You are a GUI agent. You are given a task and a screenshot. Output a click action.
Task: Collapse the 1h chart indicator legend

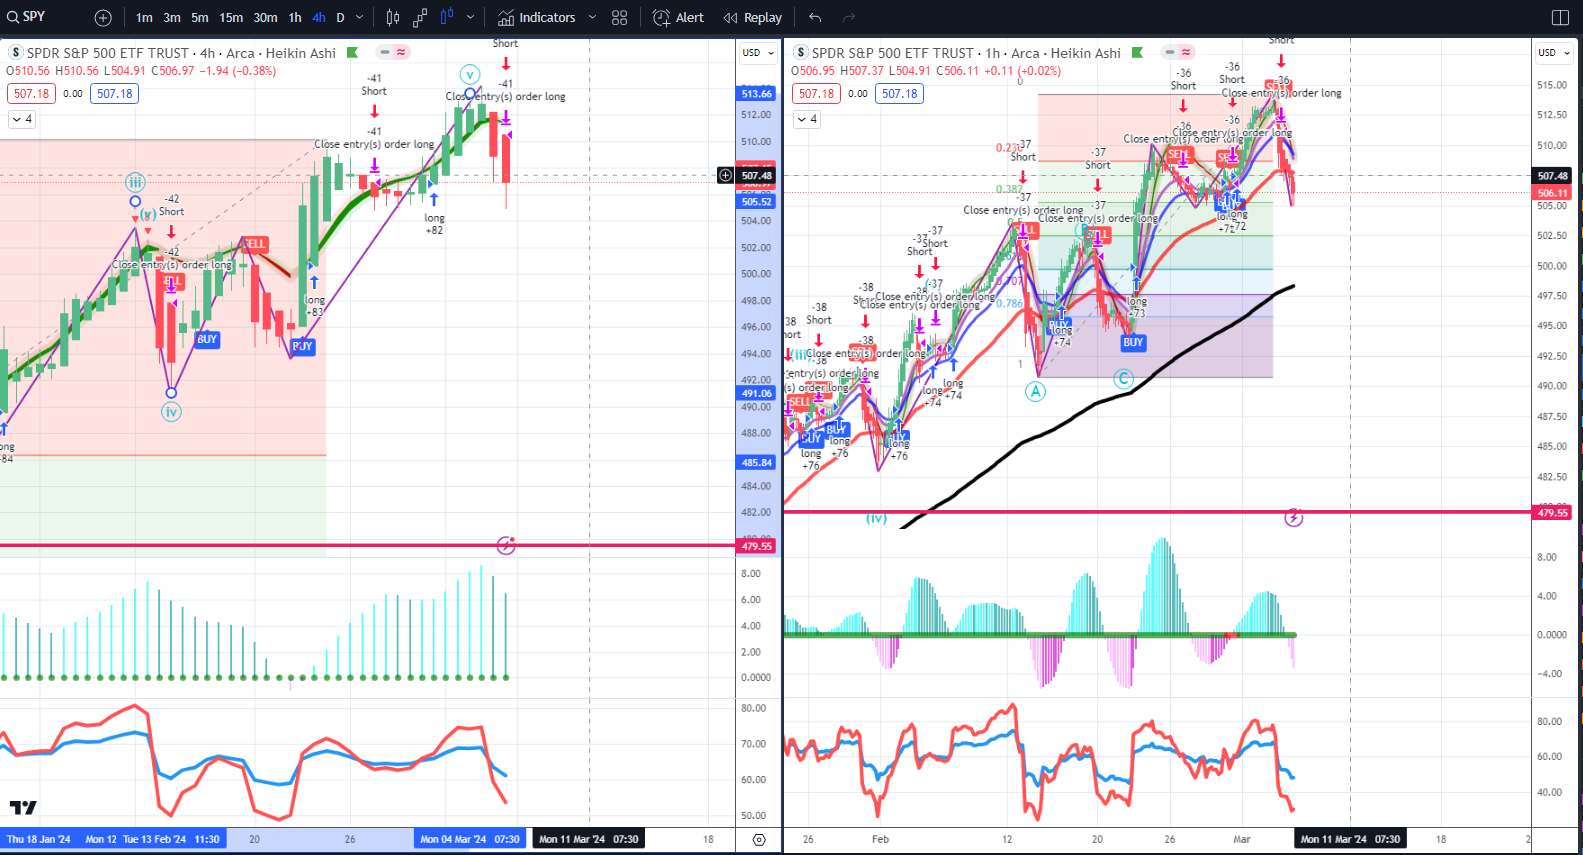click(807, 119)
